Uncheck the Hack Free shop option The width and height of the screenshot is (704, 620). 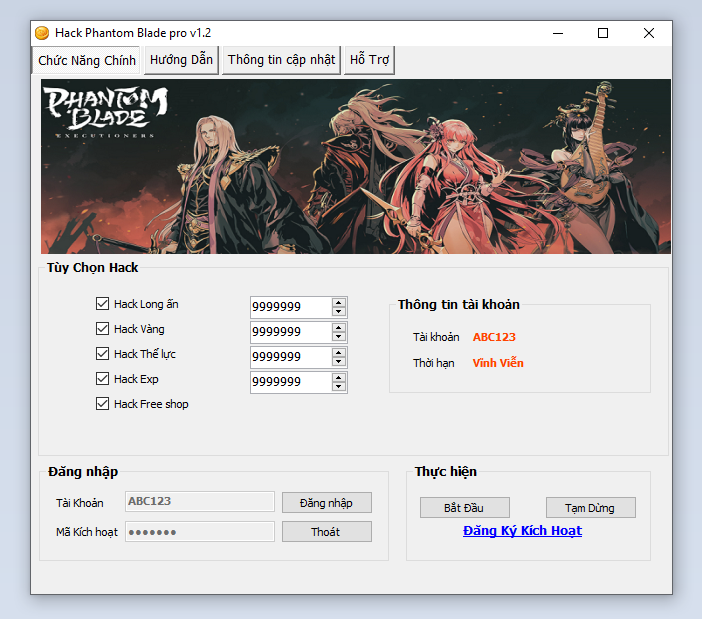point(102,404)
